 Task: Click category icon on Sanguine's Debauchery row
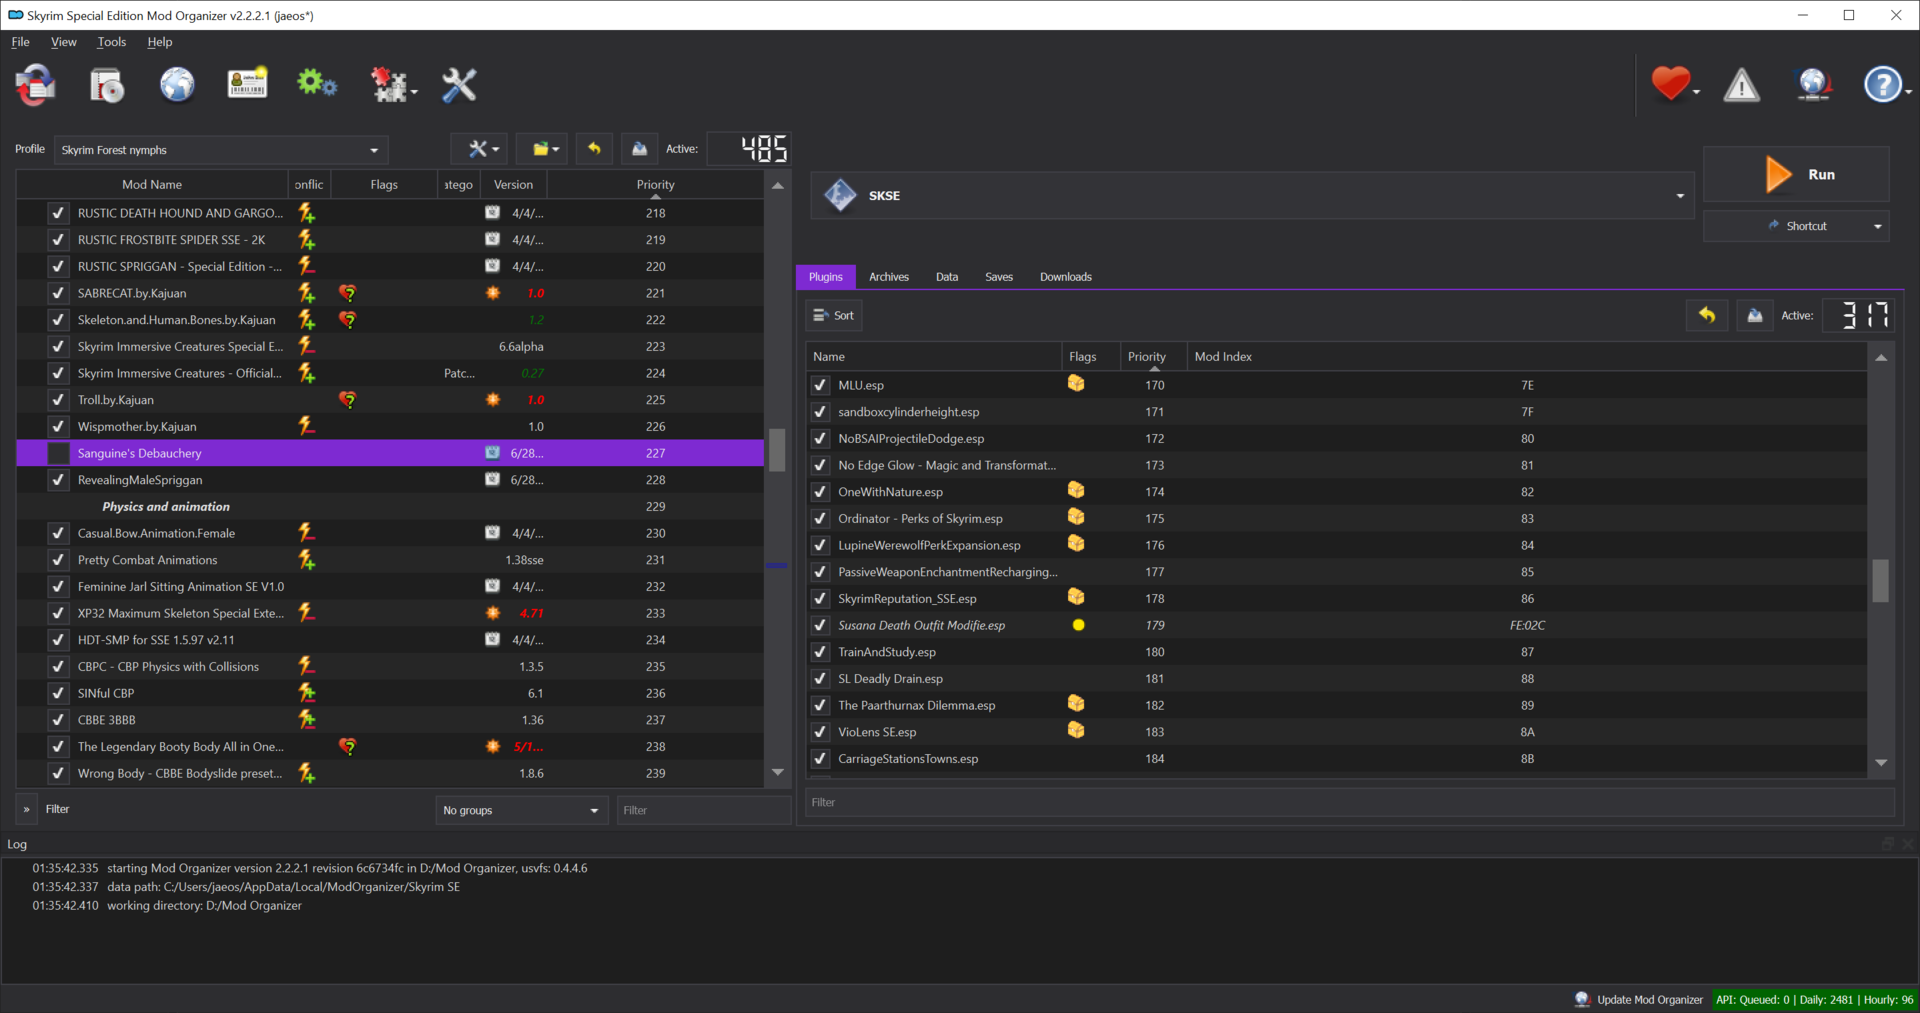click(x=492, y=453)
